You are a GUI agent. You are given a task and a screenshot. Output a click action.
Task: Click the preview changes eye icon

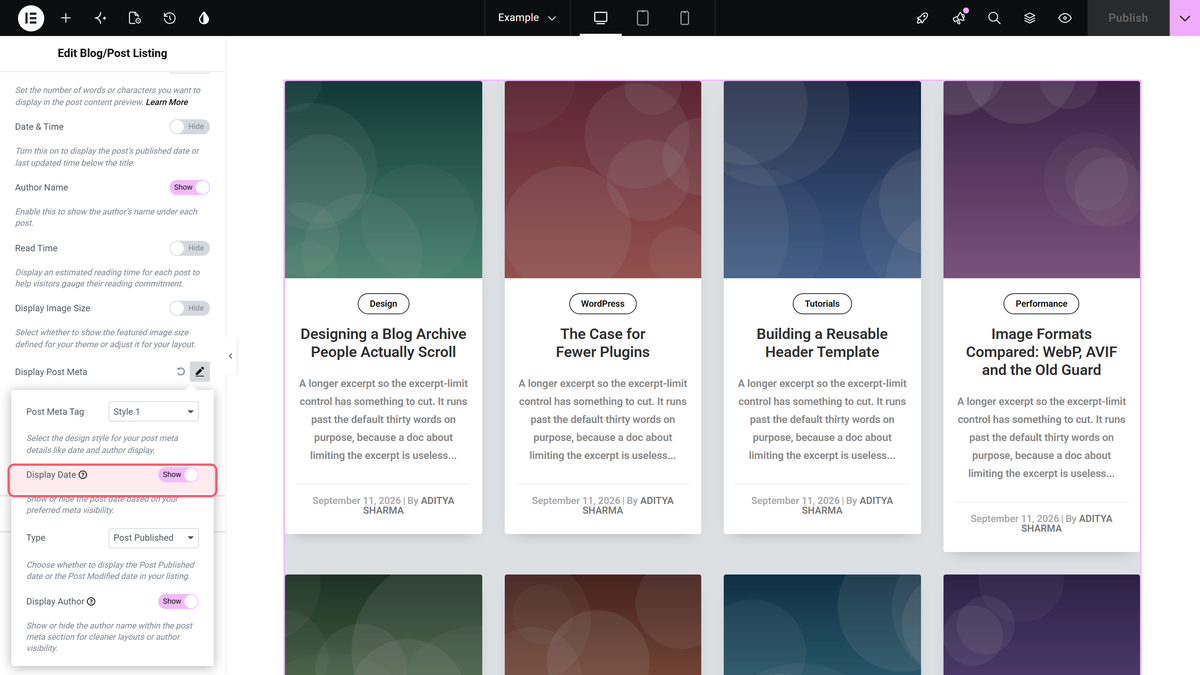1065,18
